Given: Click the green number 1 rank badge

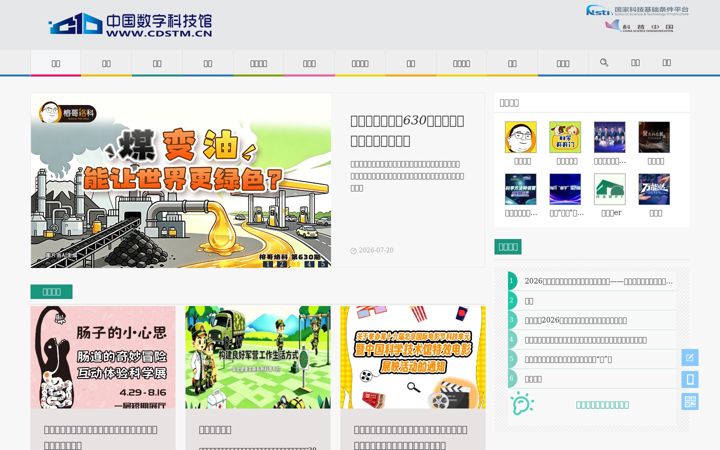Looking at the screenshot, I should (x=512, y=281).
